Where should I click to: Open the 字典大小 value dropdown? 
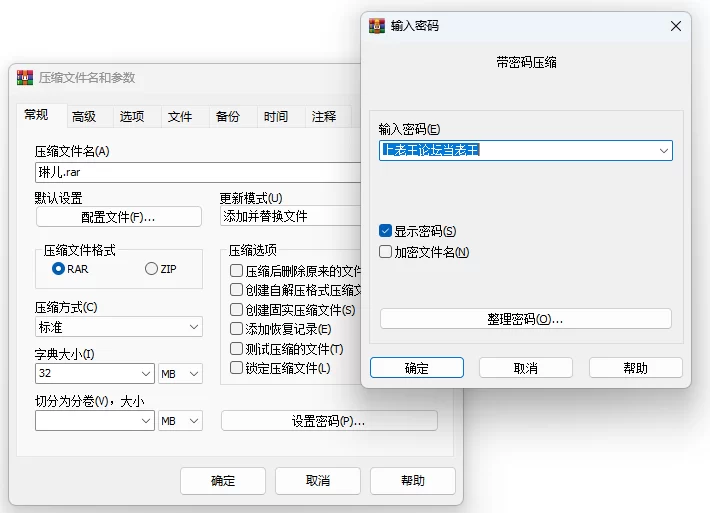(x=146, y=374)
